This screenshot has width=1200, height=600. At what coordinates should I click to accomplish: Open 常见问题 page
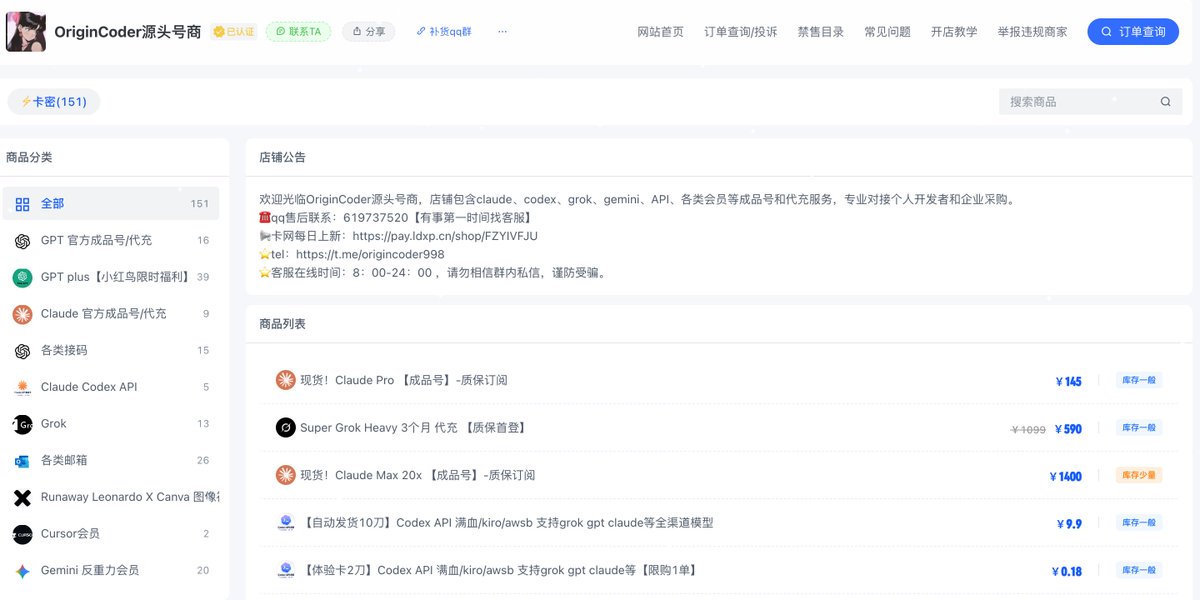(x=887, y=32)
